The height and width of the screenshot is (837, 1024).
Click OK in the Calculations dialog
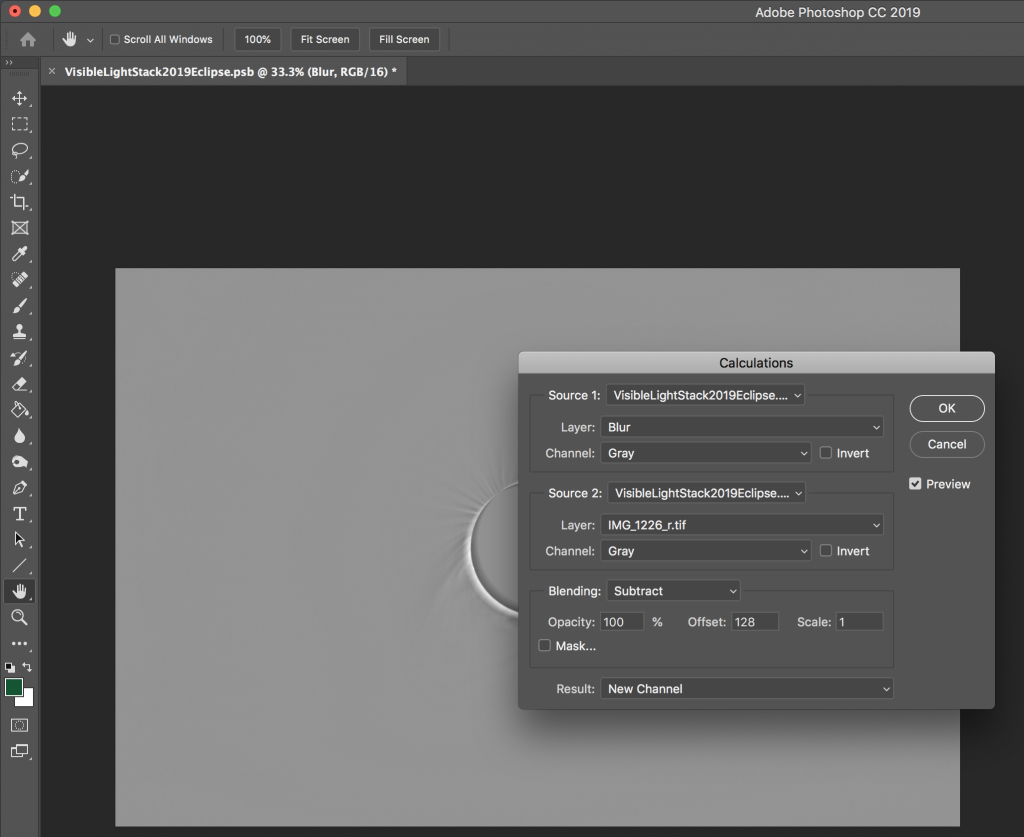[x=946, y=408]
